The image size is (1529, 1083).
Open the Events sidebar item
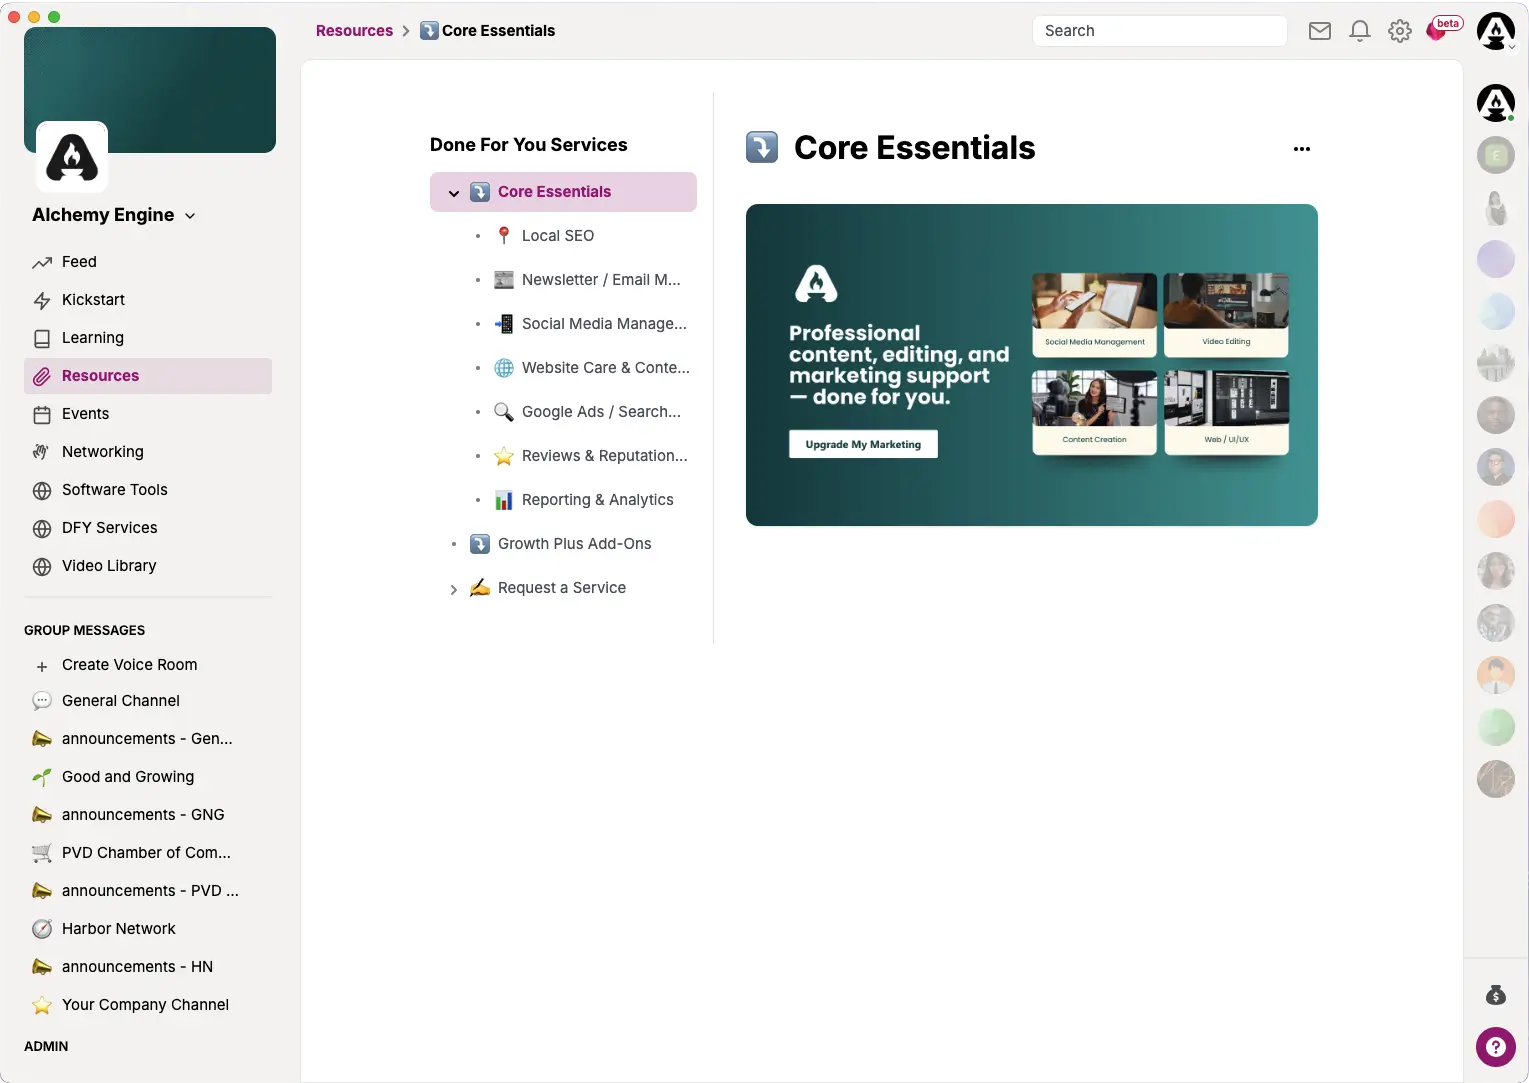click(x=85, y=414)
